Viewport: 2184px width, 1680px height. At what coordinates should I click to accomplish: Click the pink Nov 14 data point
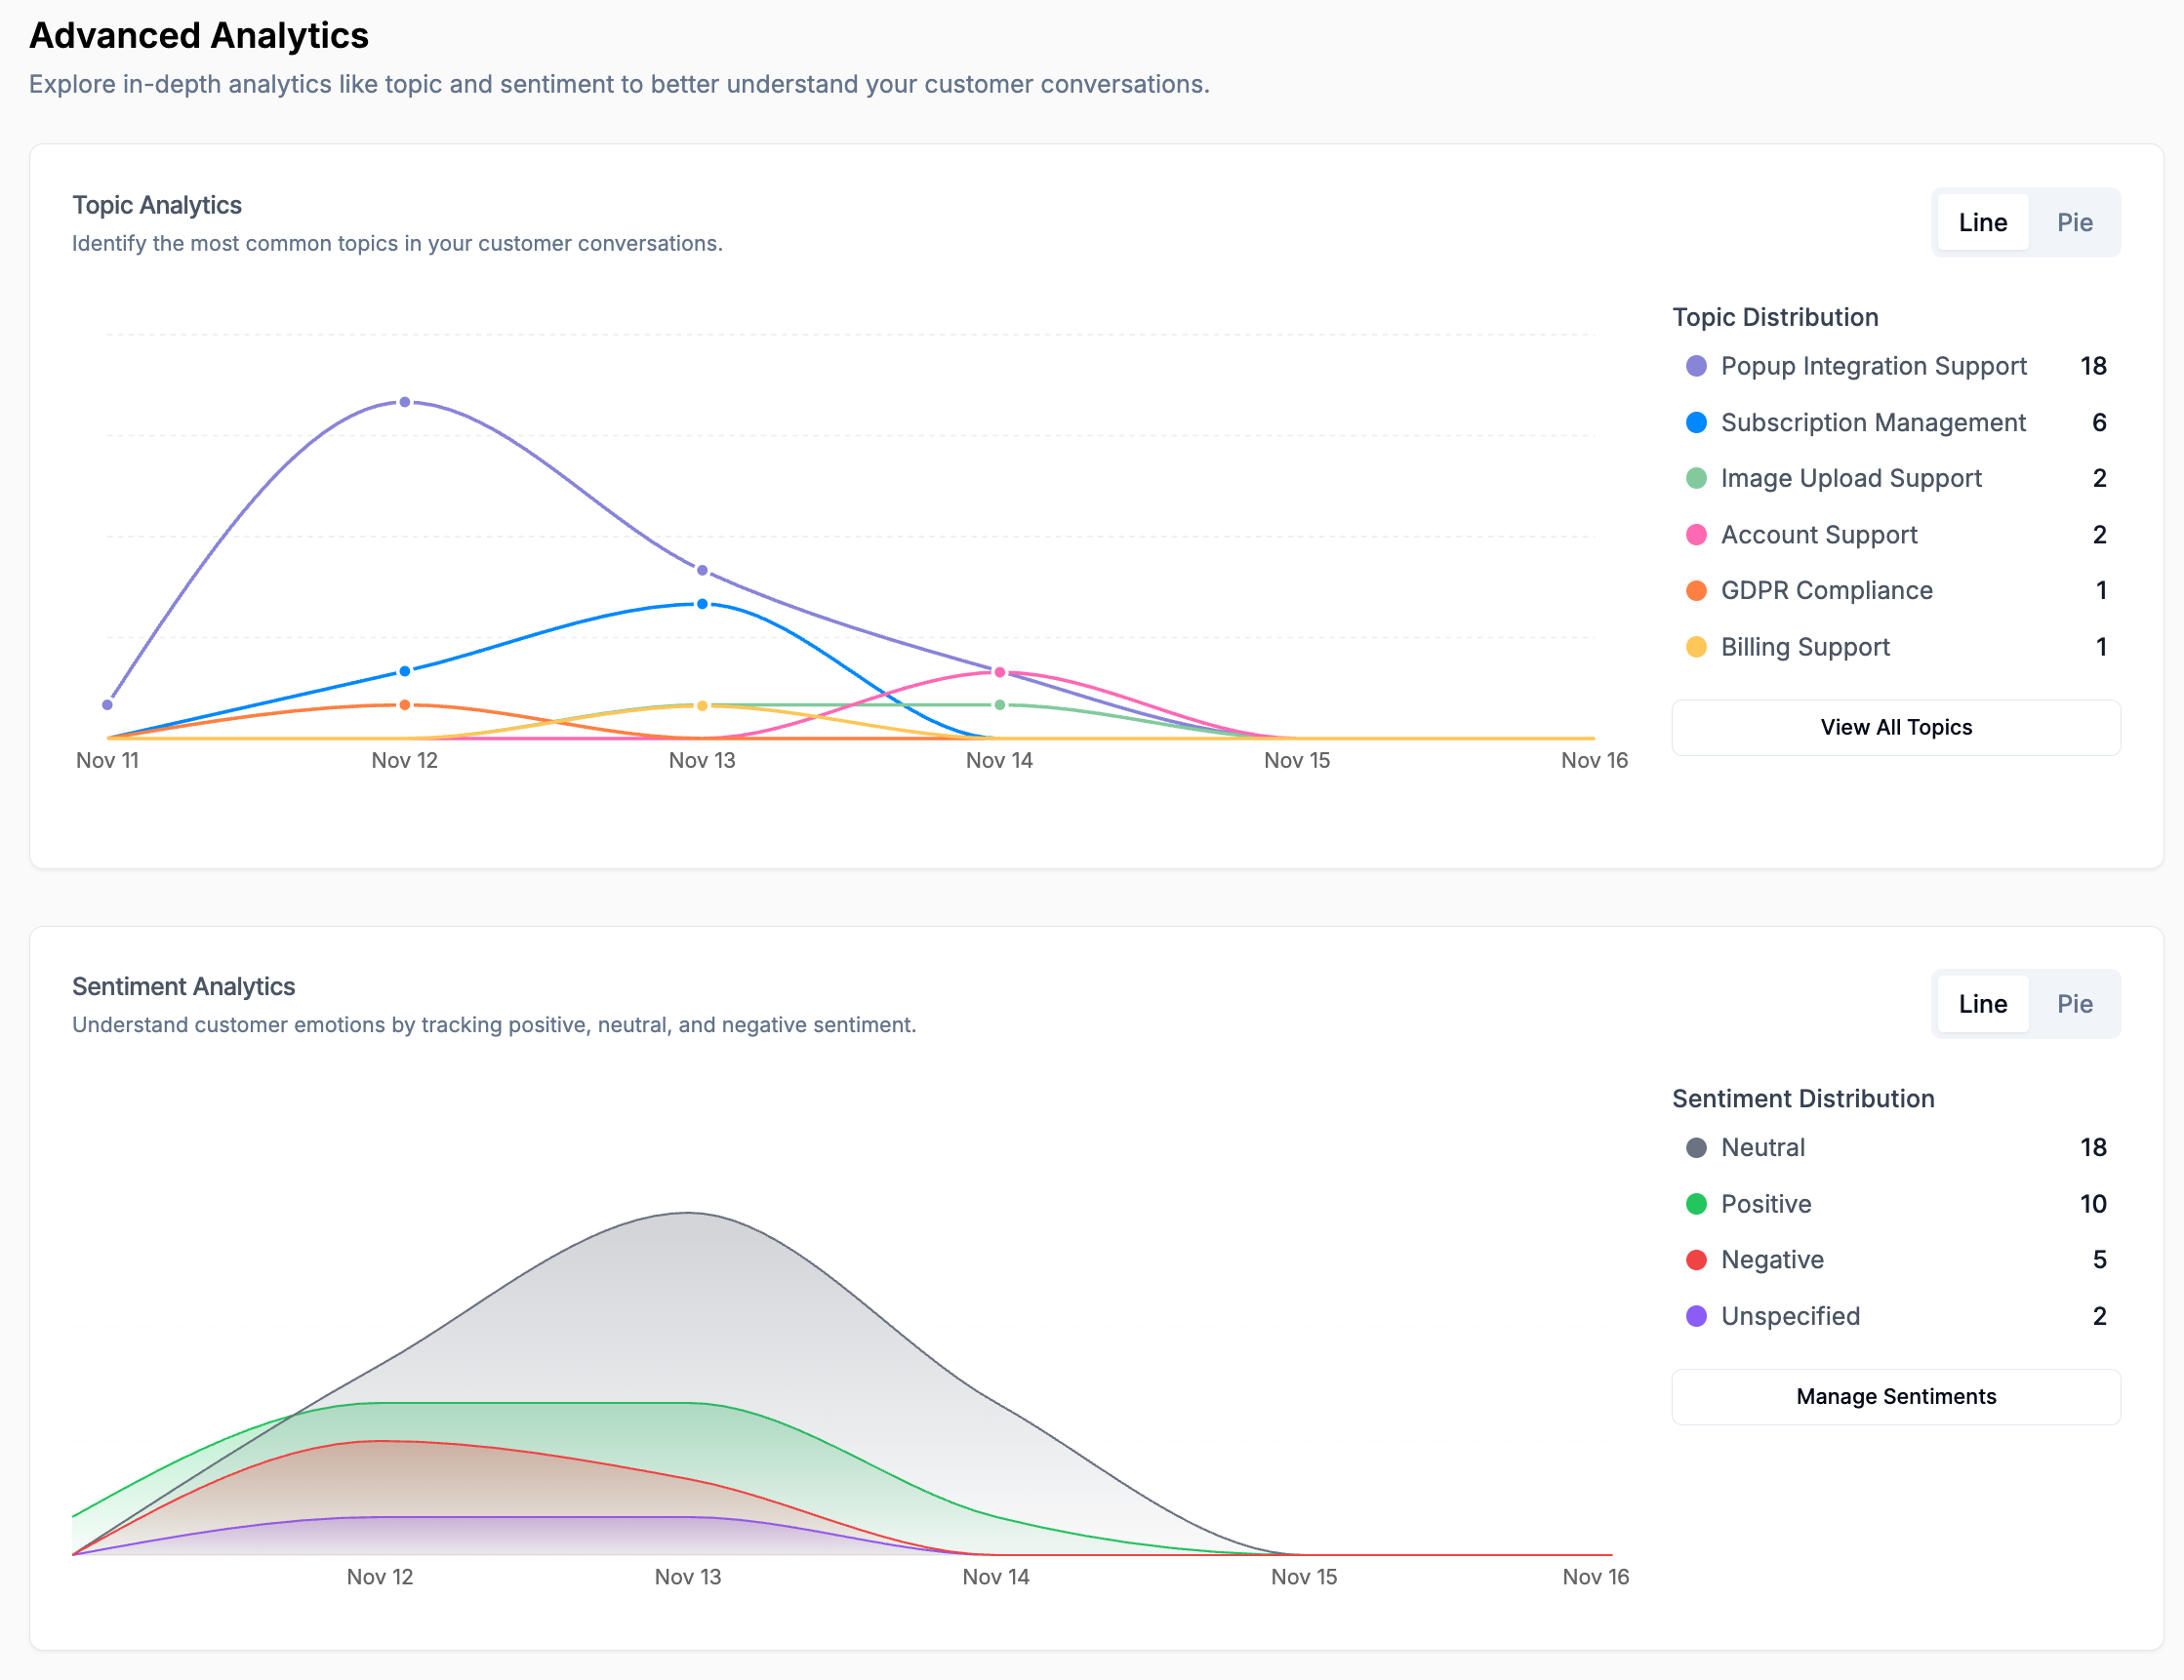tap(999, 672)
